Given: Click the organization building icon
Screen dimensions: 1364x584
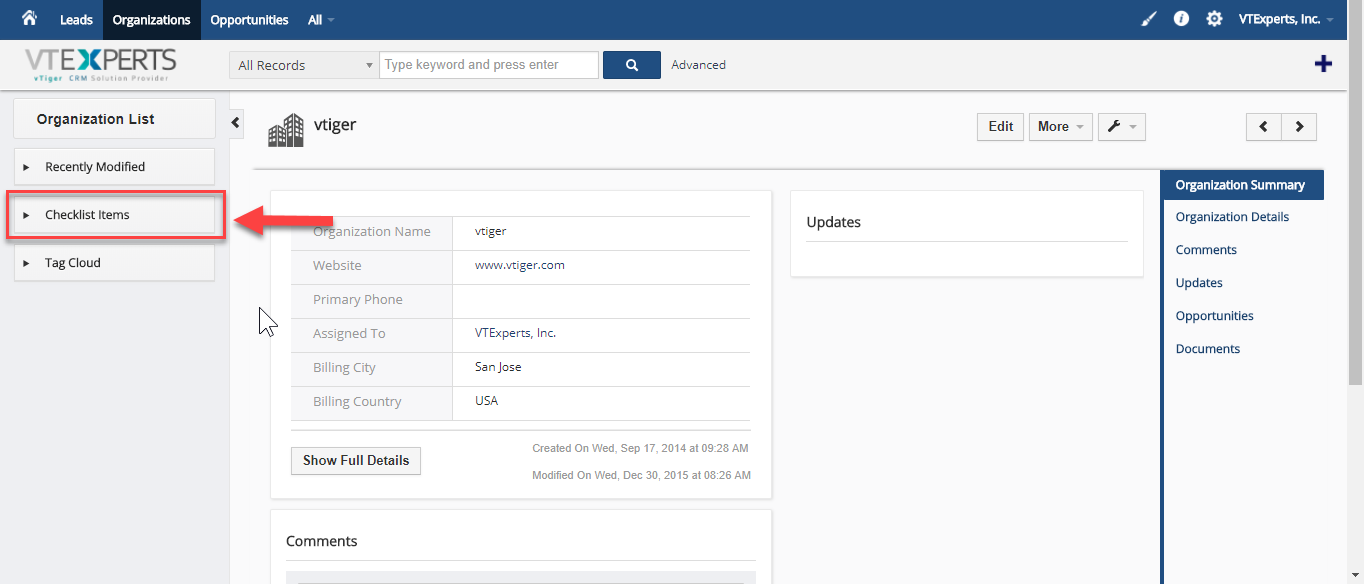Looking at the screenshot, I should 286,130.
